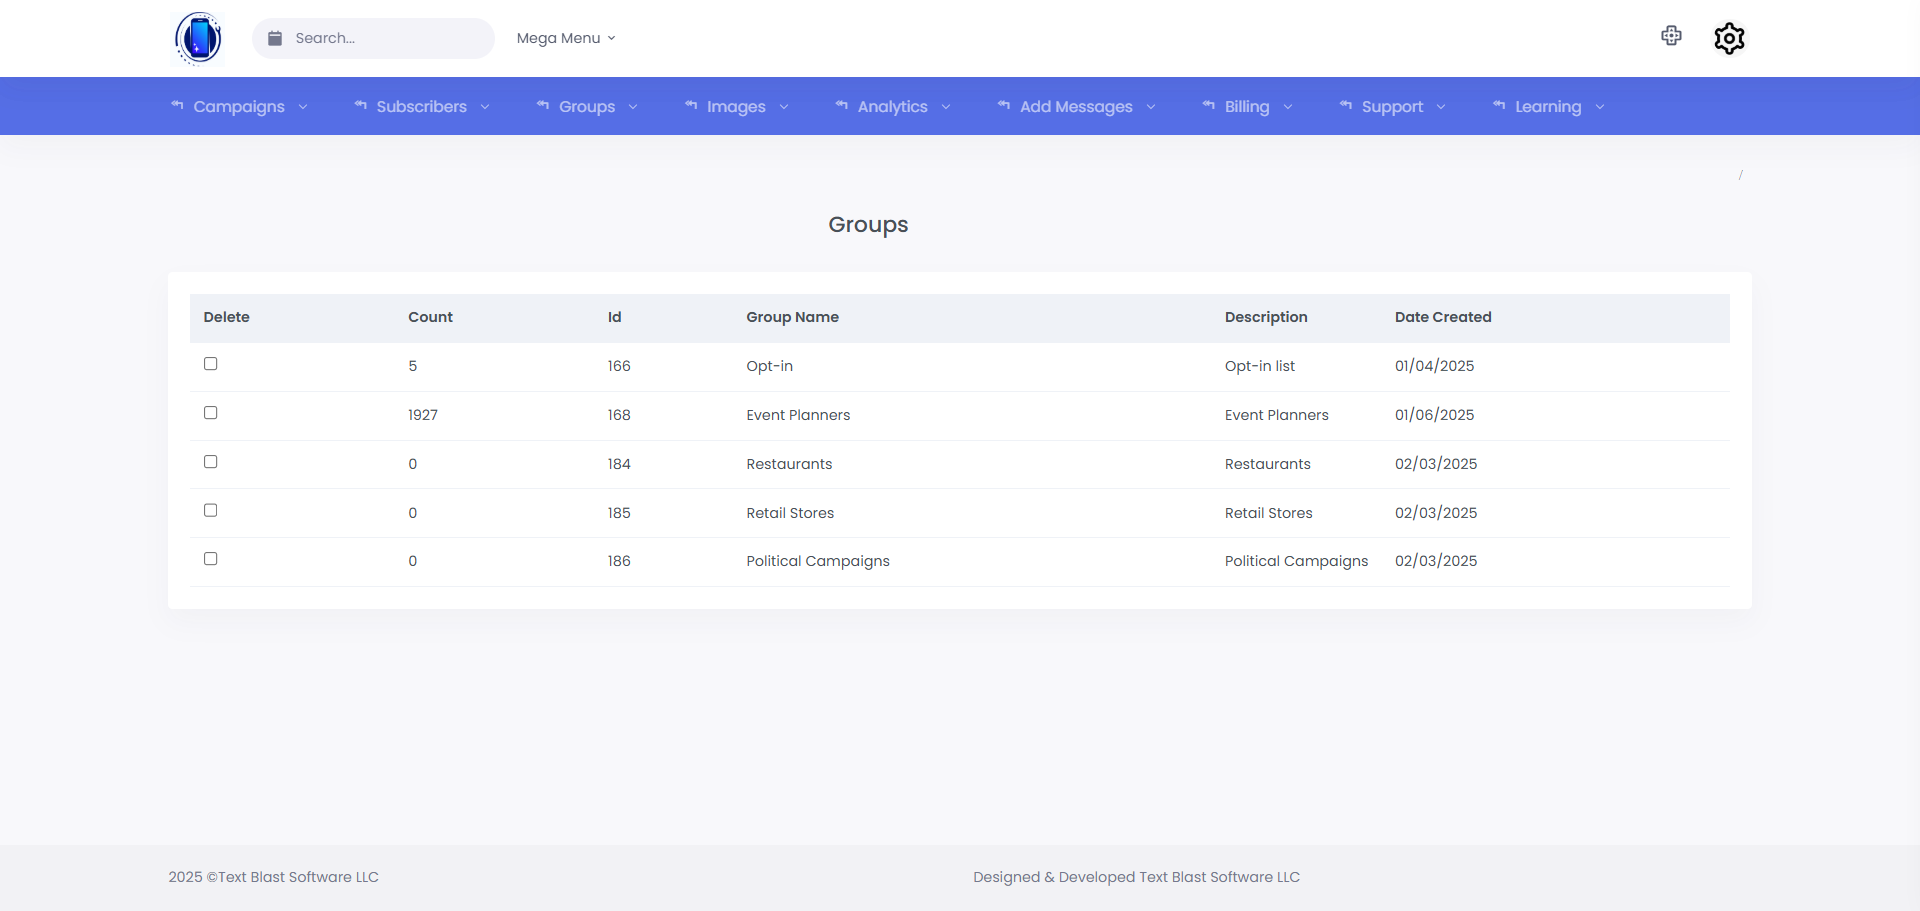The height and width of the screenshot is (911, 1920).
Task: Open the Analytics menu
Action: click(x=893, y=106)
